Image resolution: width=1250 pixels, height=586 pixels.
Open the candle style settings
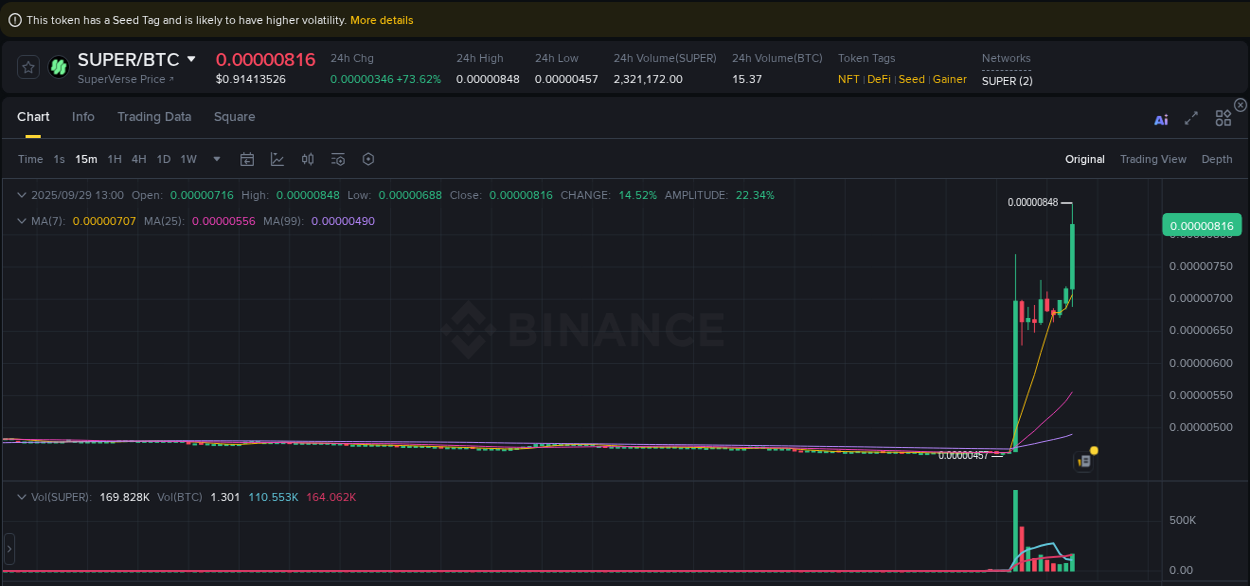click(307, 158)
